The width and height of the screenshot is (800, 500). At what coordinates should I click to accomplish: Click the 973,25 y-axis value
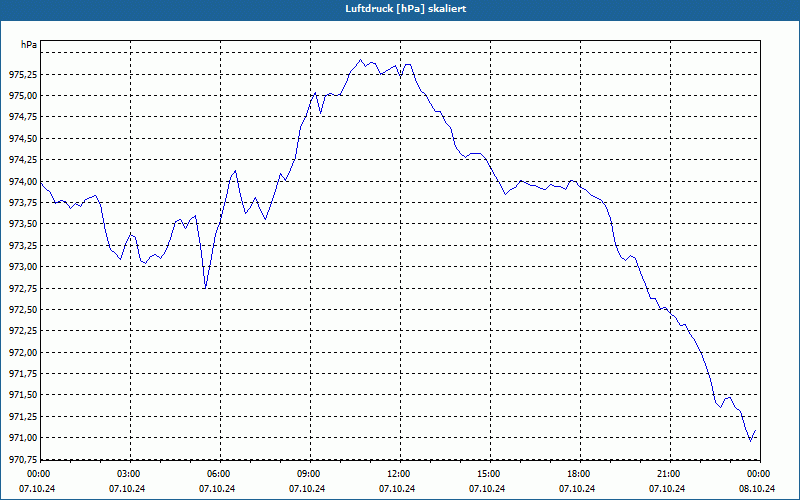coord(23,245)
